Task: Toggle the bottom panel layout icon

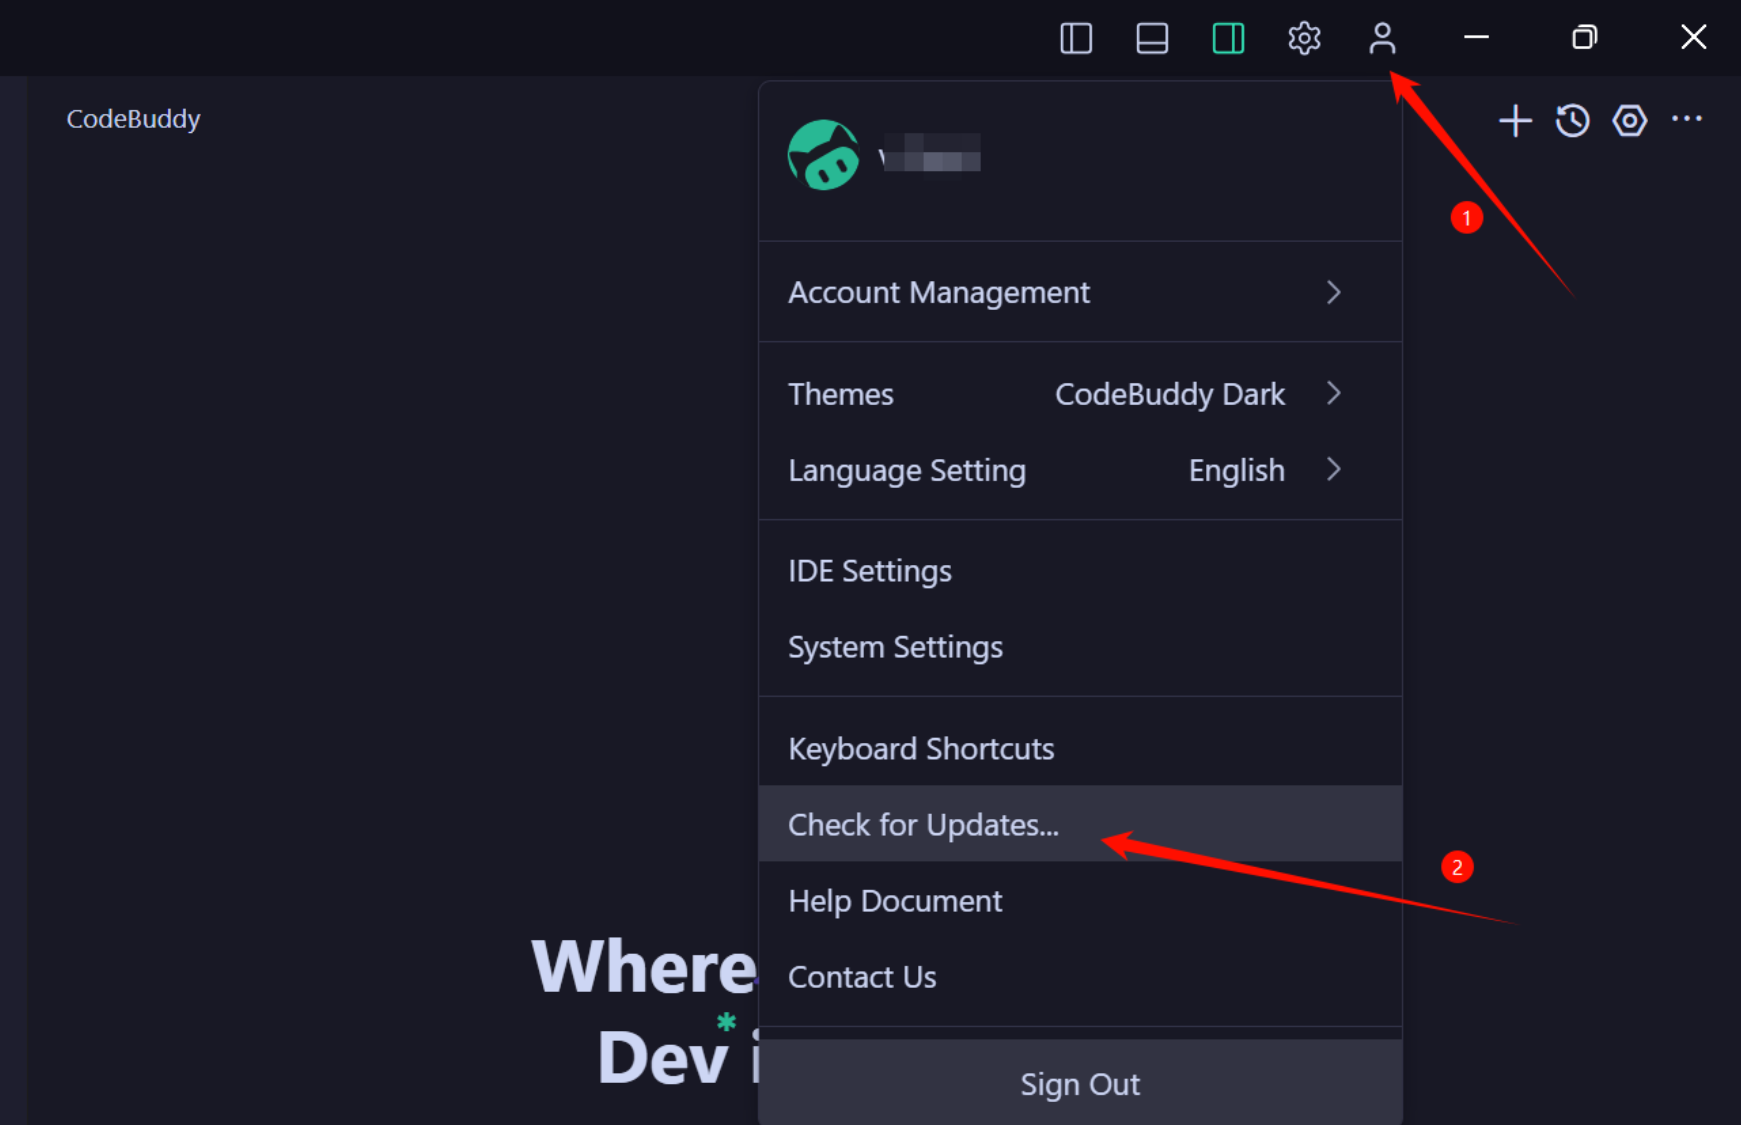Action: click(x=1152, y=38)
